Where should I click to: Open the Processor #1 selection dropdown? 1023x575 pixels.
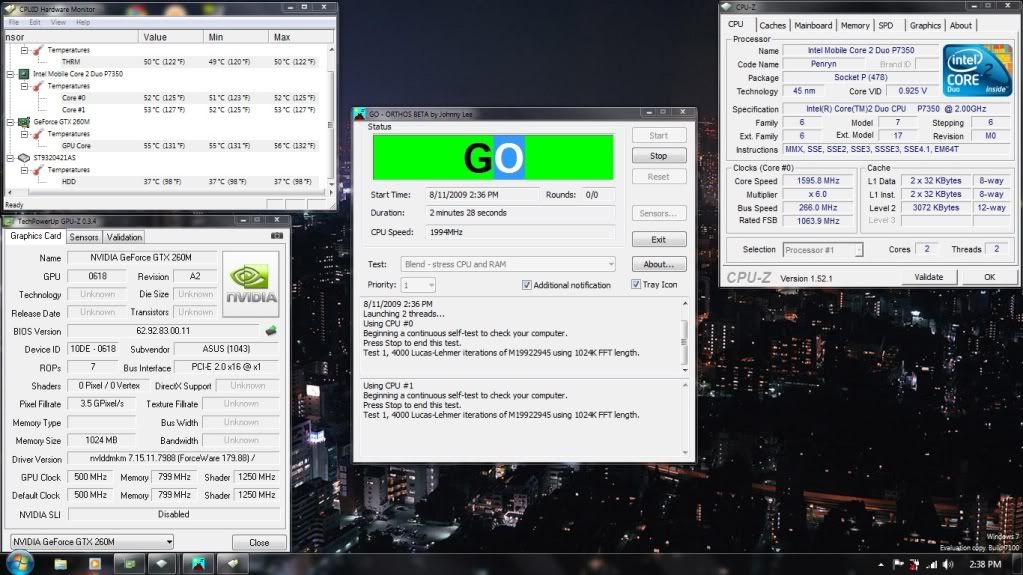(823, 249)
